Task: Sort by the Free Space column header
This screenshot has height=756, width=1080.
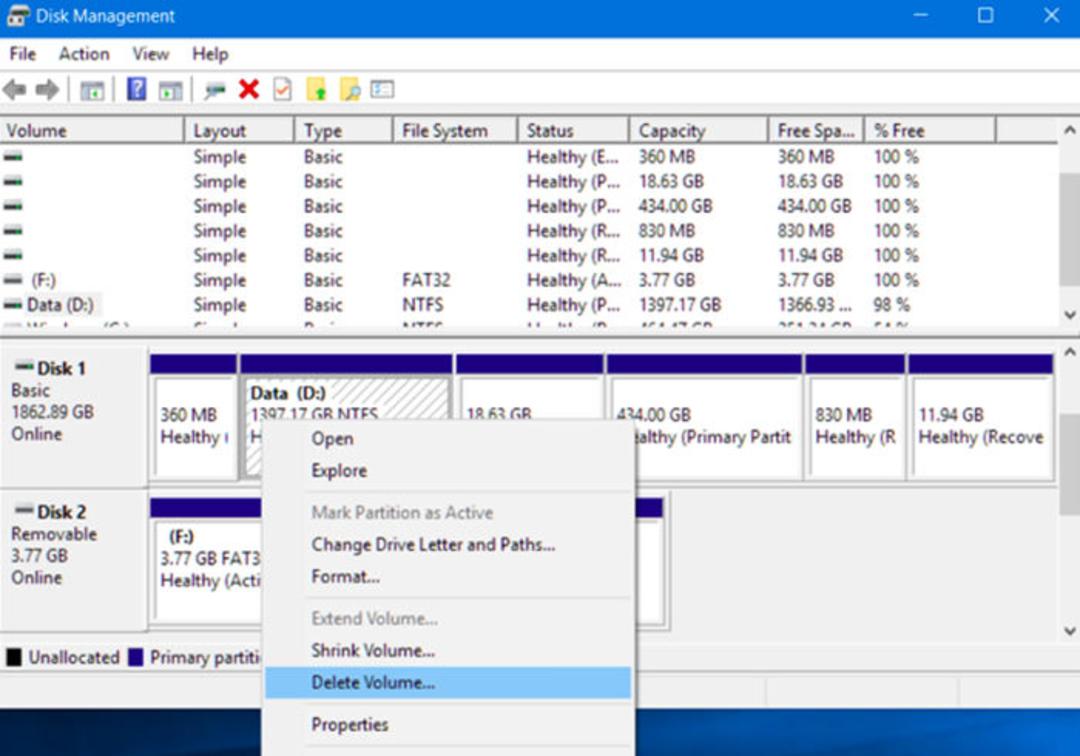Action: click(816, 130)
